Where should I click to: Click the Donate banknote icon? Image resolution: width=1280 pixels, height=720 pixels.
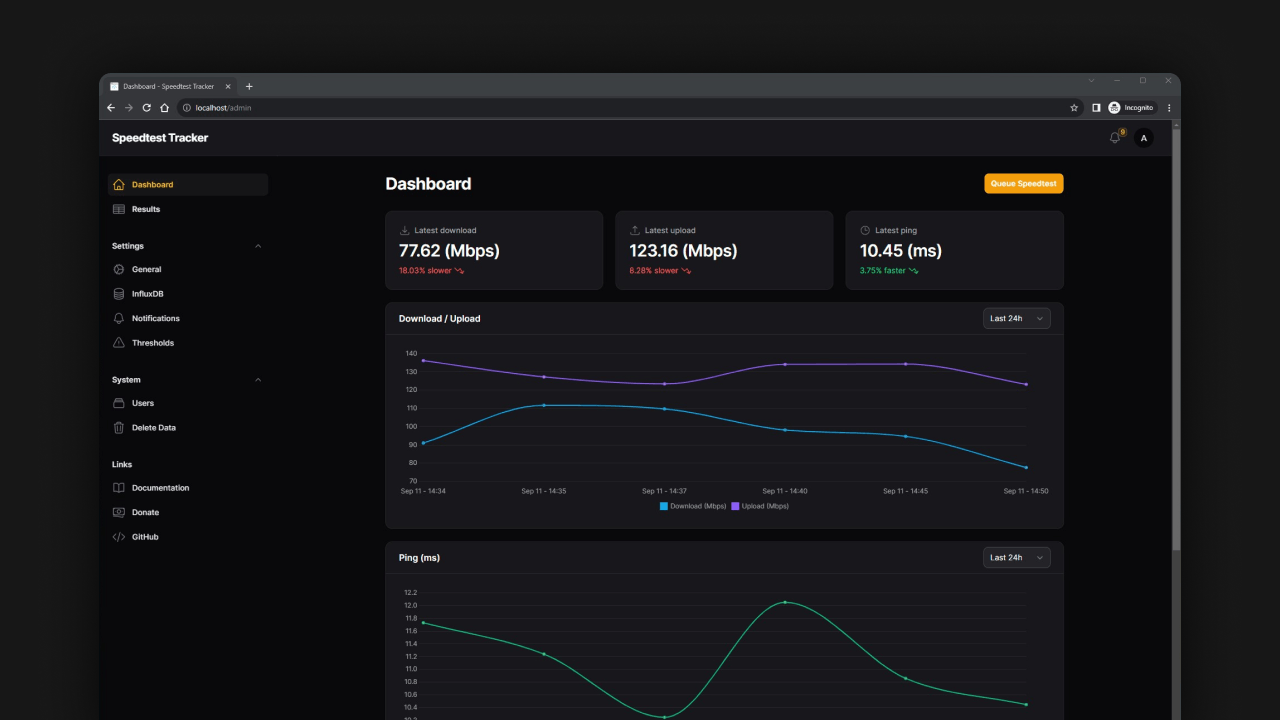coord(119,512)
